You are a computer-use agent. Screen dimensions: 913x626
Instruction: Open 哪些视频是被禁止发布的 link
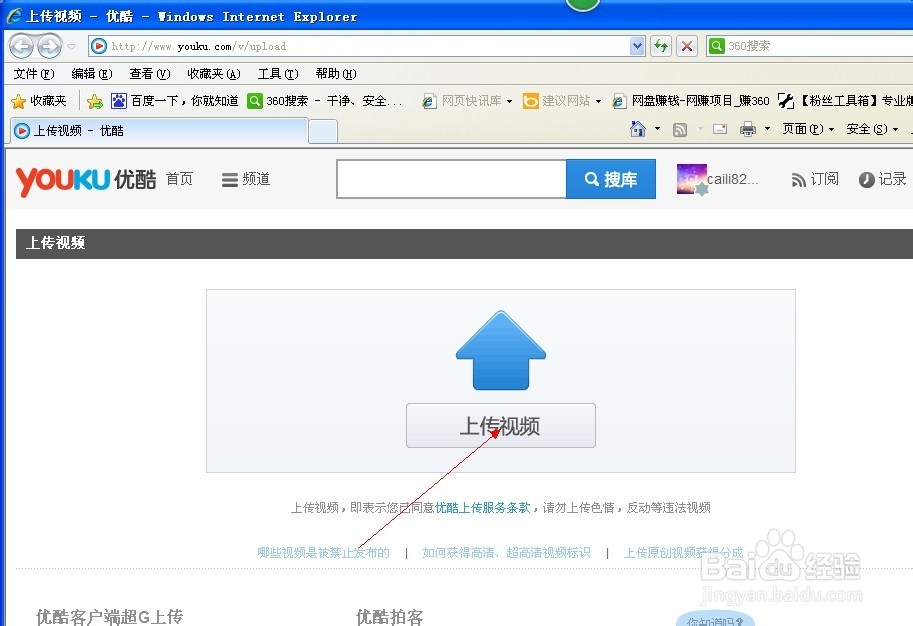pos(324,553)
